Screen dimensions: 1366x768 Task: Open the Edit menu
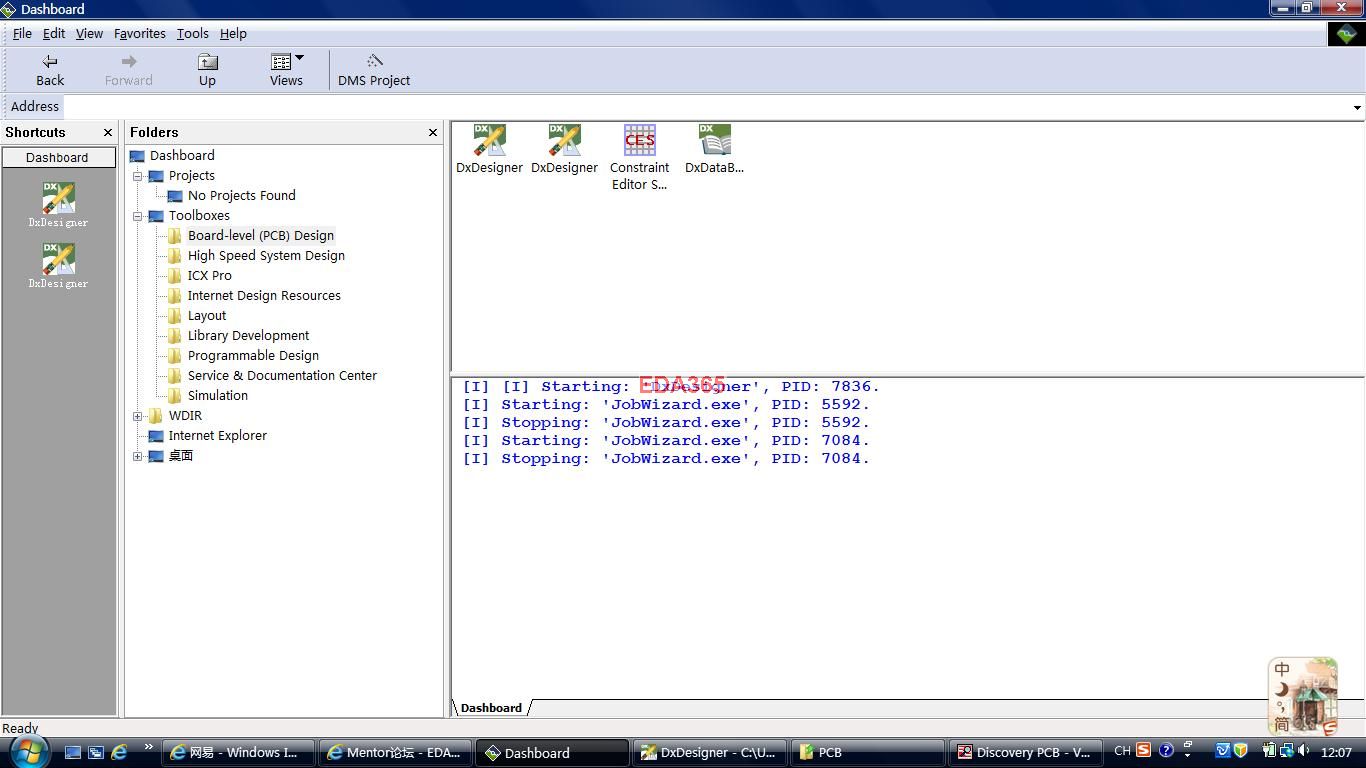[54, 33]
